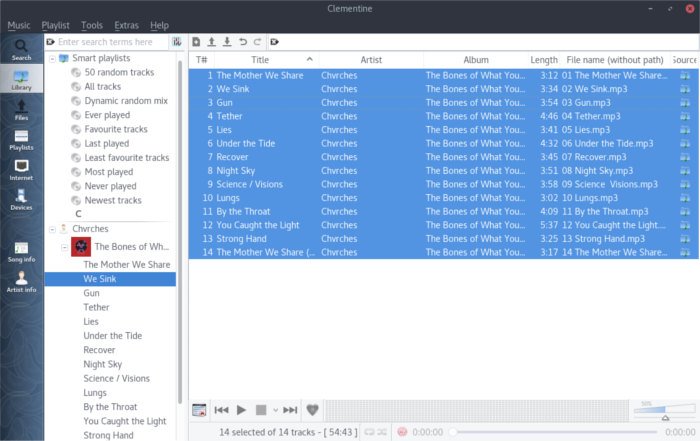Open the Song info sidebar tab

click(x=21, y=251)
